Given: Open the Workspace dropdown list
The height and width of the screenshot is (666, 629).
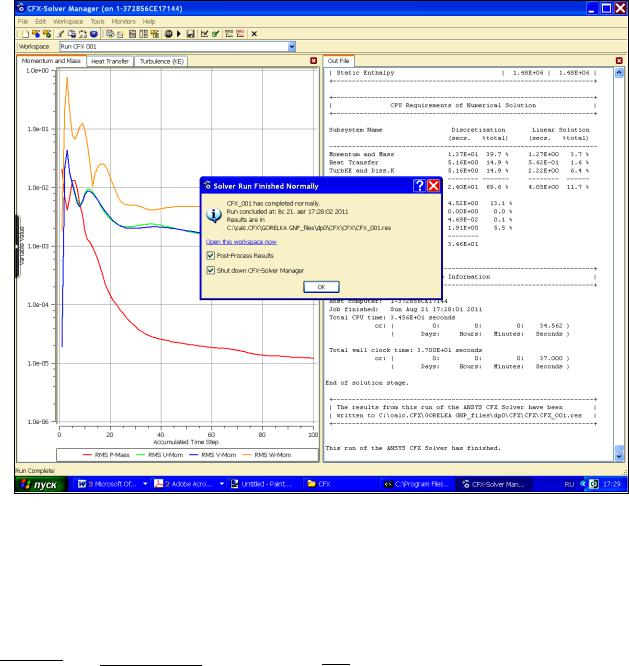Looking at the screenshot, I should [x=292, y=46].
